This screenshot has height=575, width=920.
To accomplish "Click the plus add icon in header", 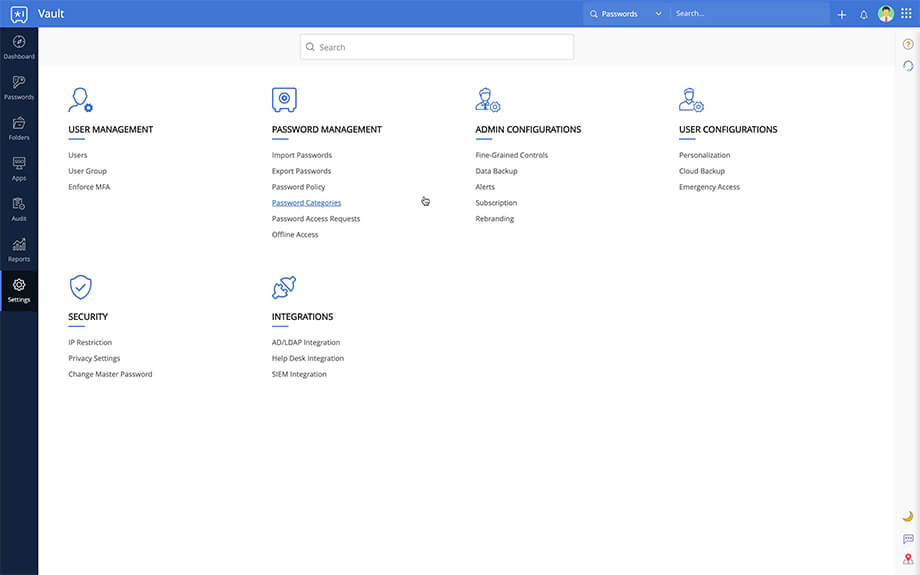I will pyautogui.click(x=841, y=14).
